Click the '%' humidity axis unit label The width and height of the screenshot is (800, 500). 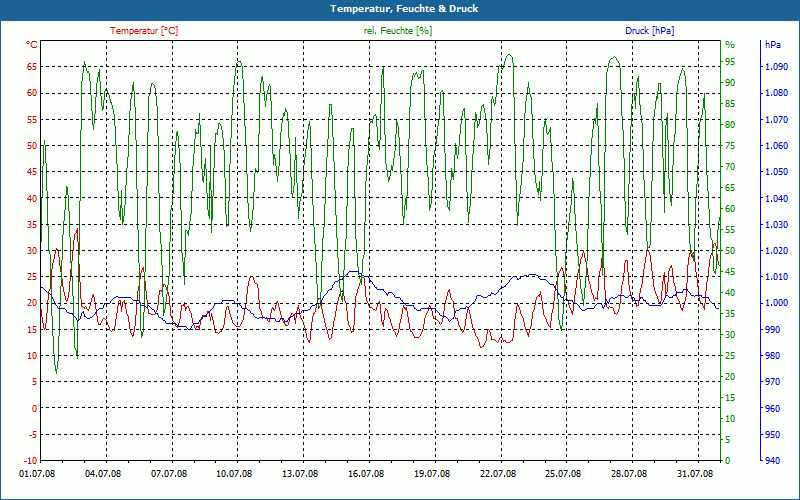(730, 45)
